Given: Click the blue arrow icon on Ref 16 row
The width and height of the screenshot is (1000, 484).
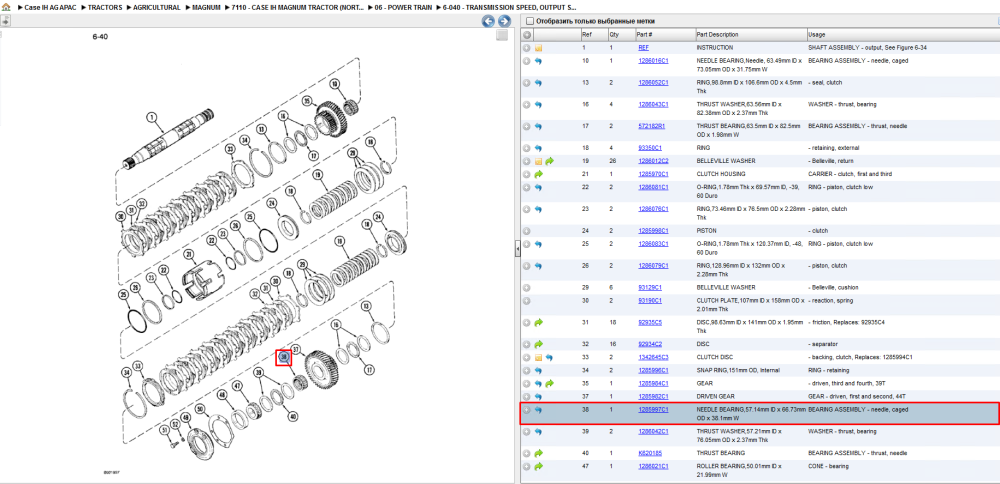Looking at the screenshot, I should 538,104.
